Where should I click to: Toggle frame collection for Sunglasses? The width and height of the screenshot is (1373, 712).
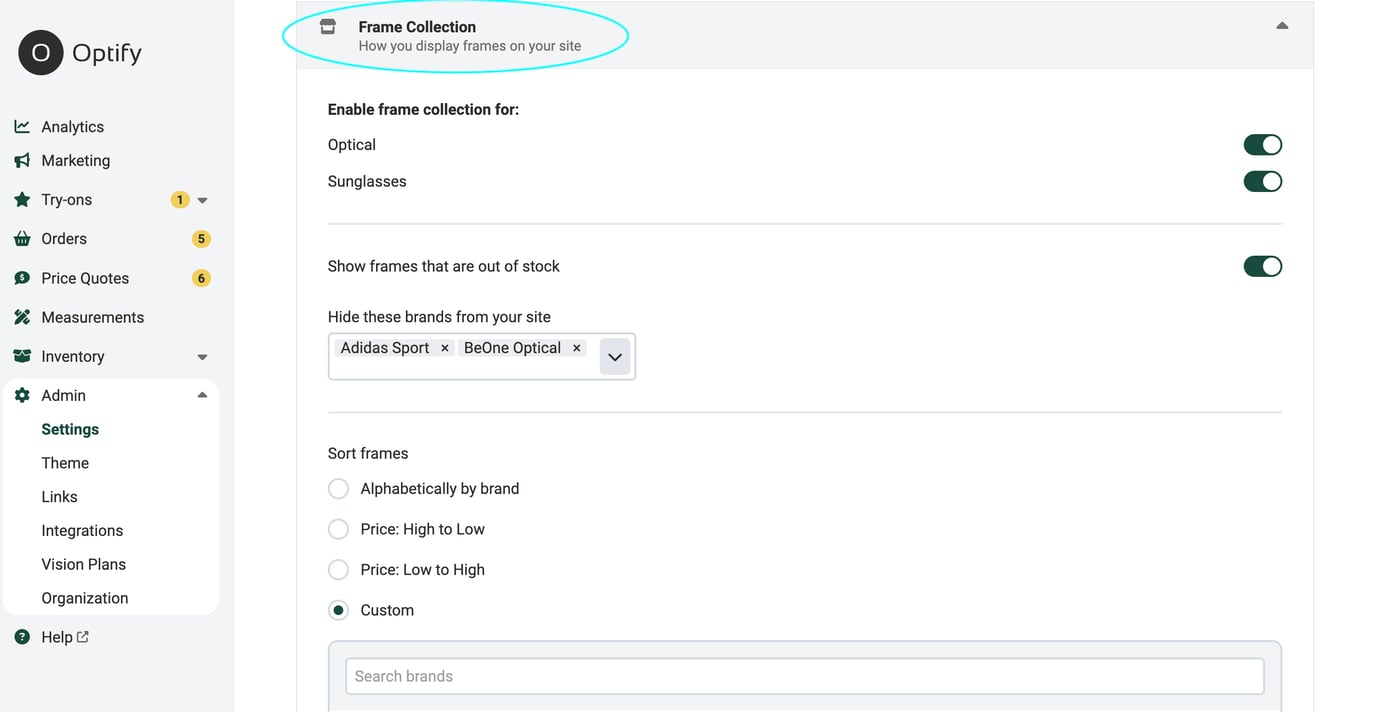click(1262, 181)
